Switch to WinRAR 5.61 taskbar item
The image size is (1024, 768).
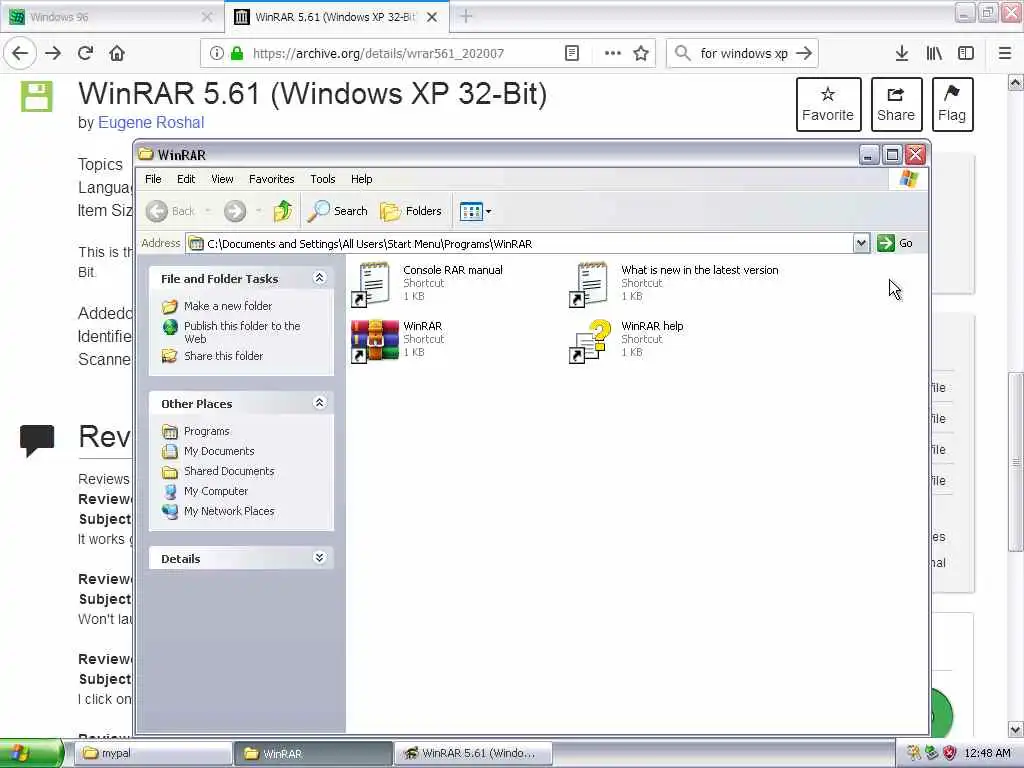point(474,753)
